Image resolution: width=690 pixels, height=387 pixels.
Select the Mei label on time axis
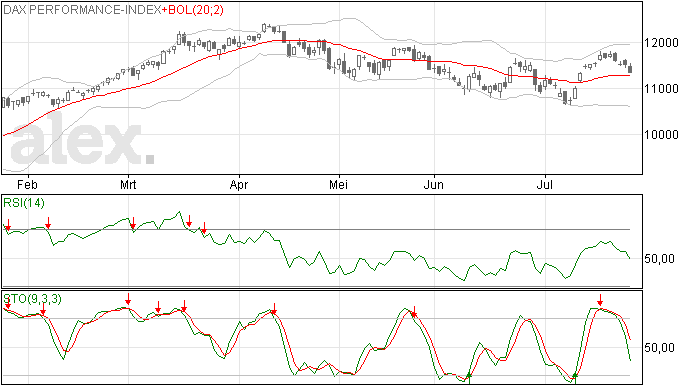tap(338, 185)
